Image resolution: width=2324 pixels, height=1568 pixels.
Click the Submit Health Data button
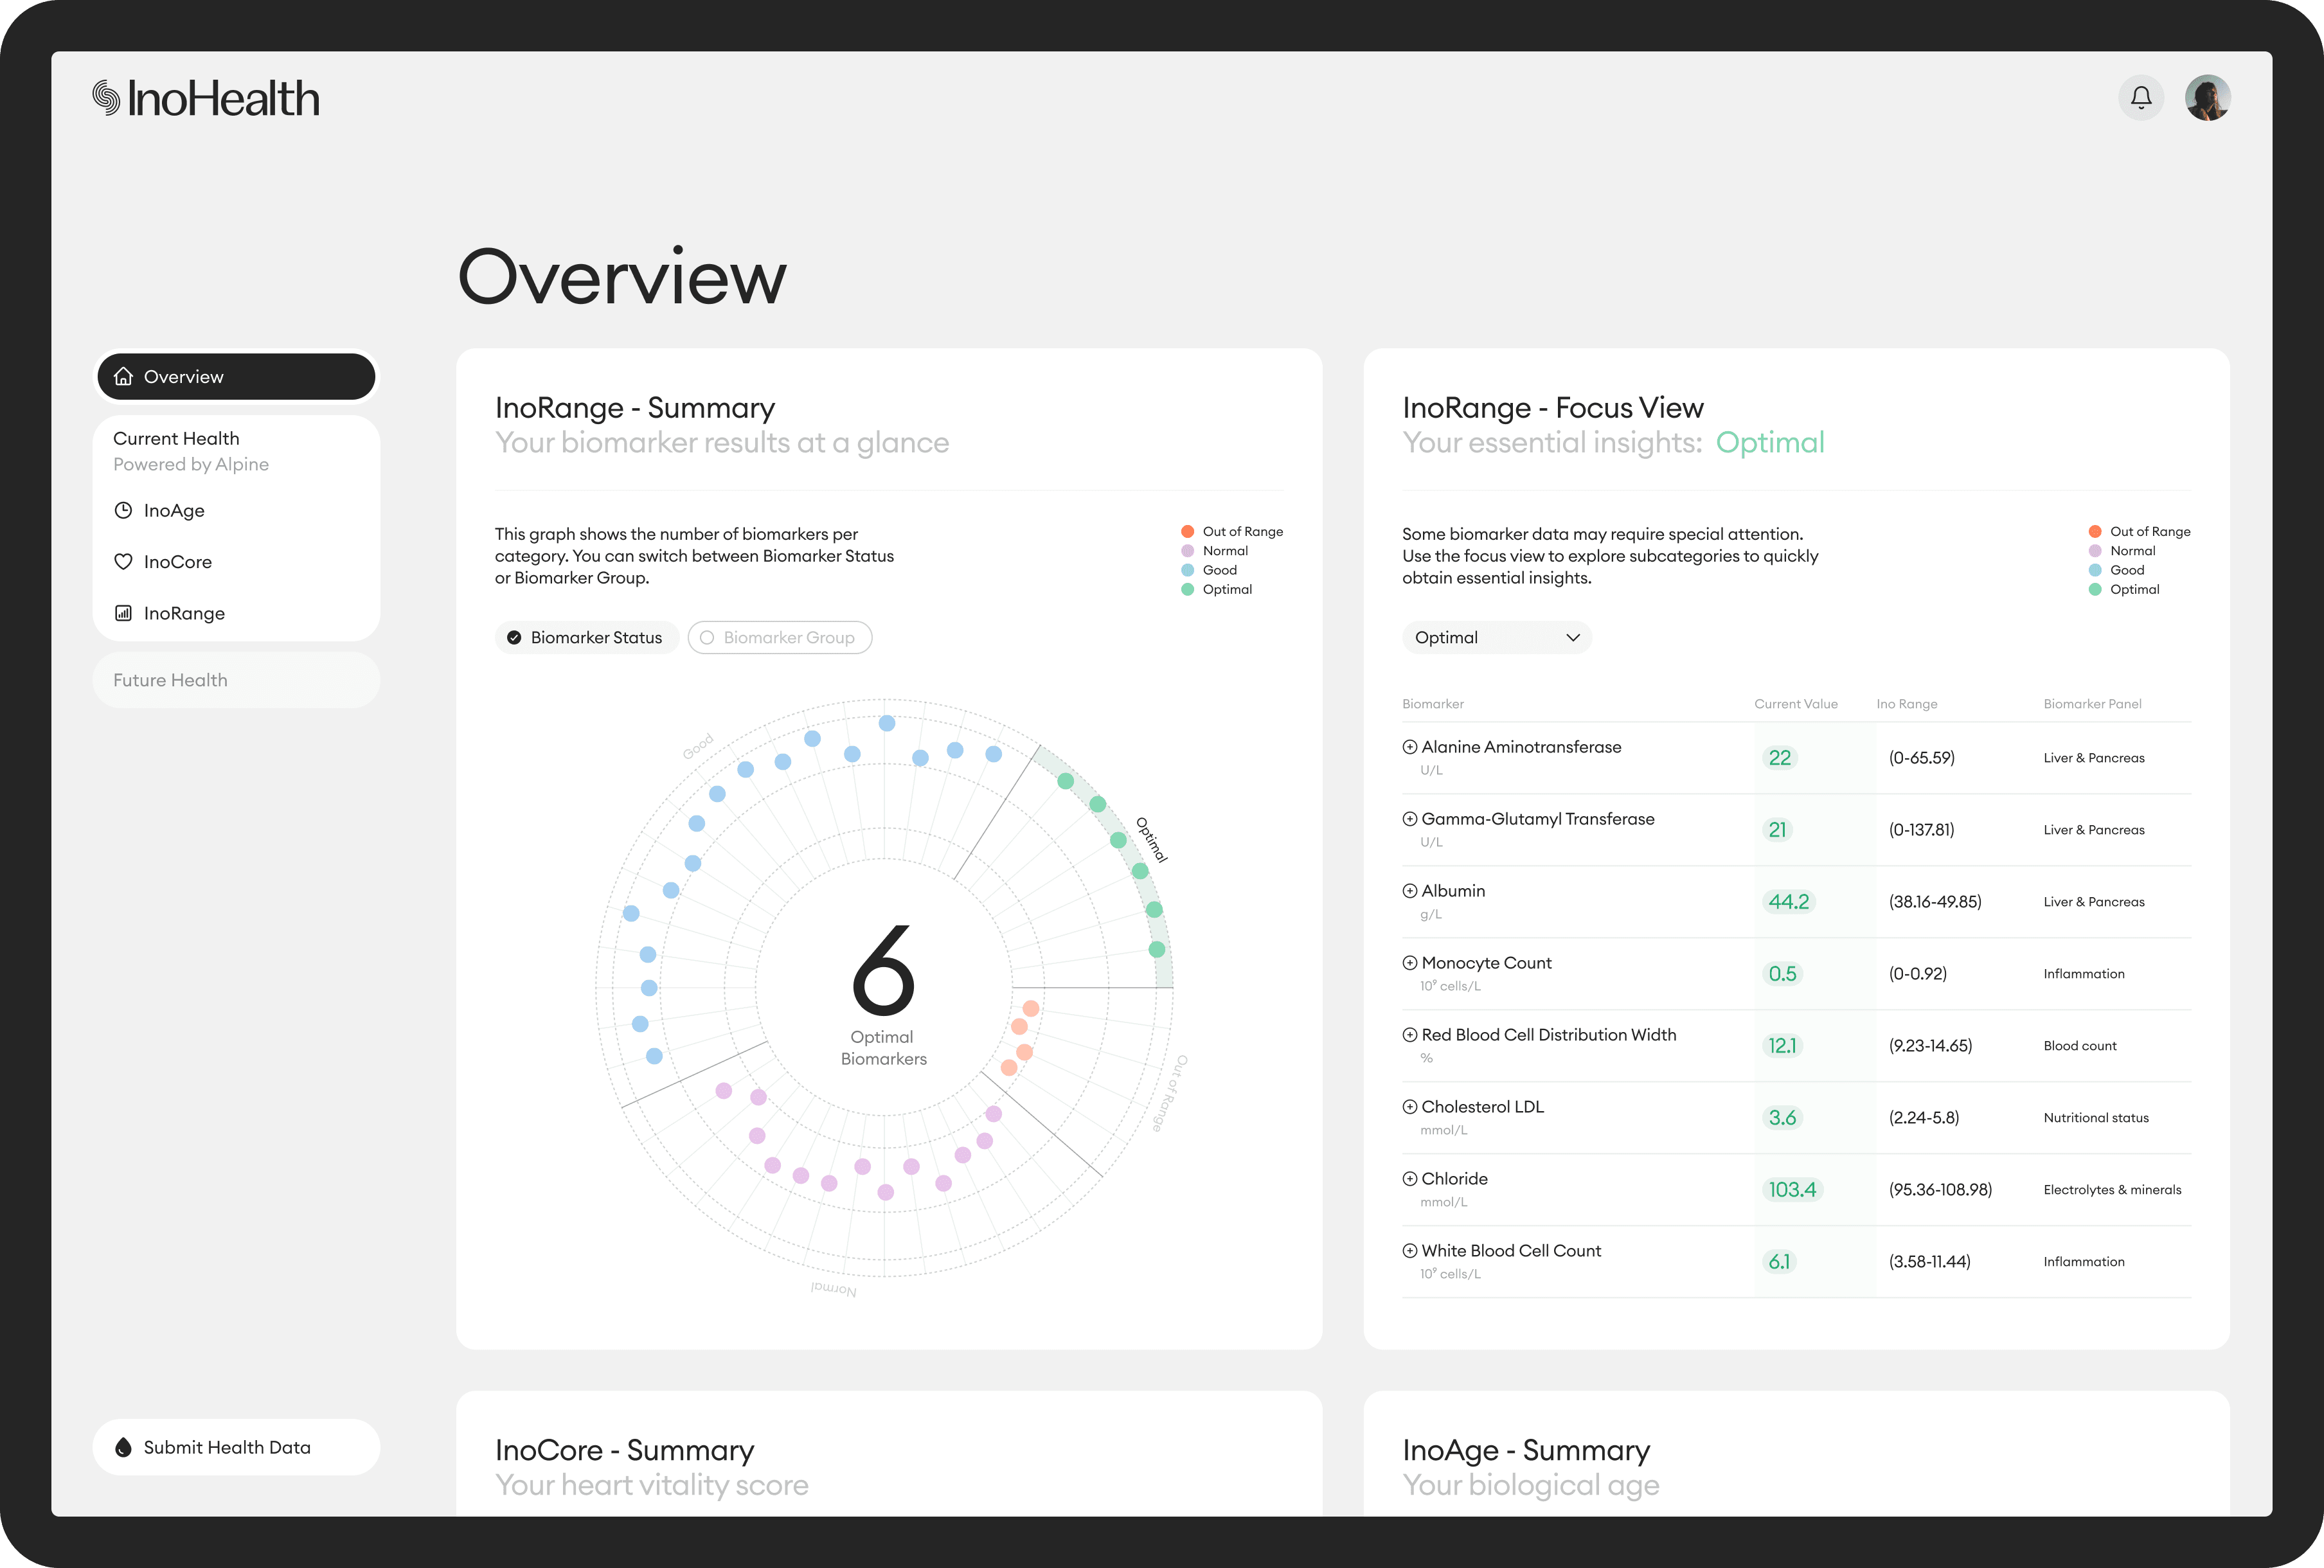pos(236,1447)
